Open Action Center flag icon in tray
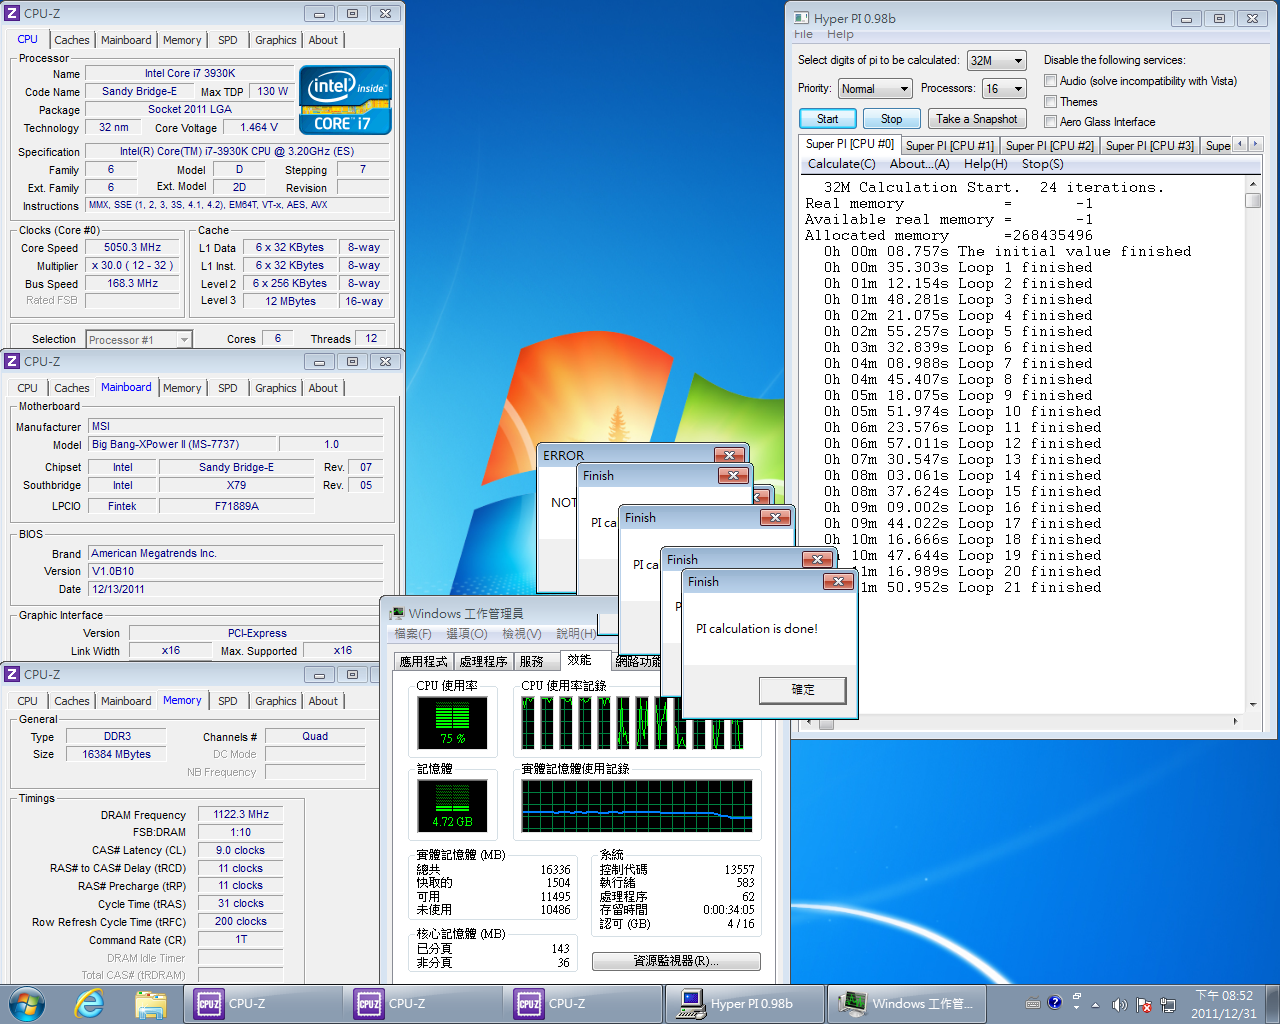 point(1144,1005)
